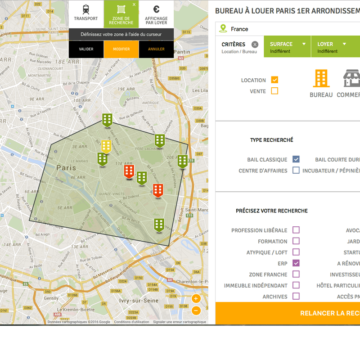Screen dimensions: 360x360
Task: Check the Vente checkbox
Action: (x=275, y=91)
